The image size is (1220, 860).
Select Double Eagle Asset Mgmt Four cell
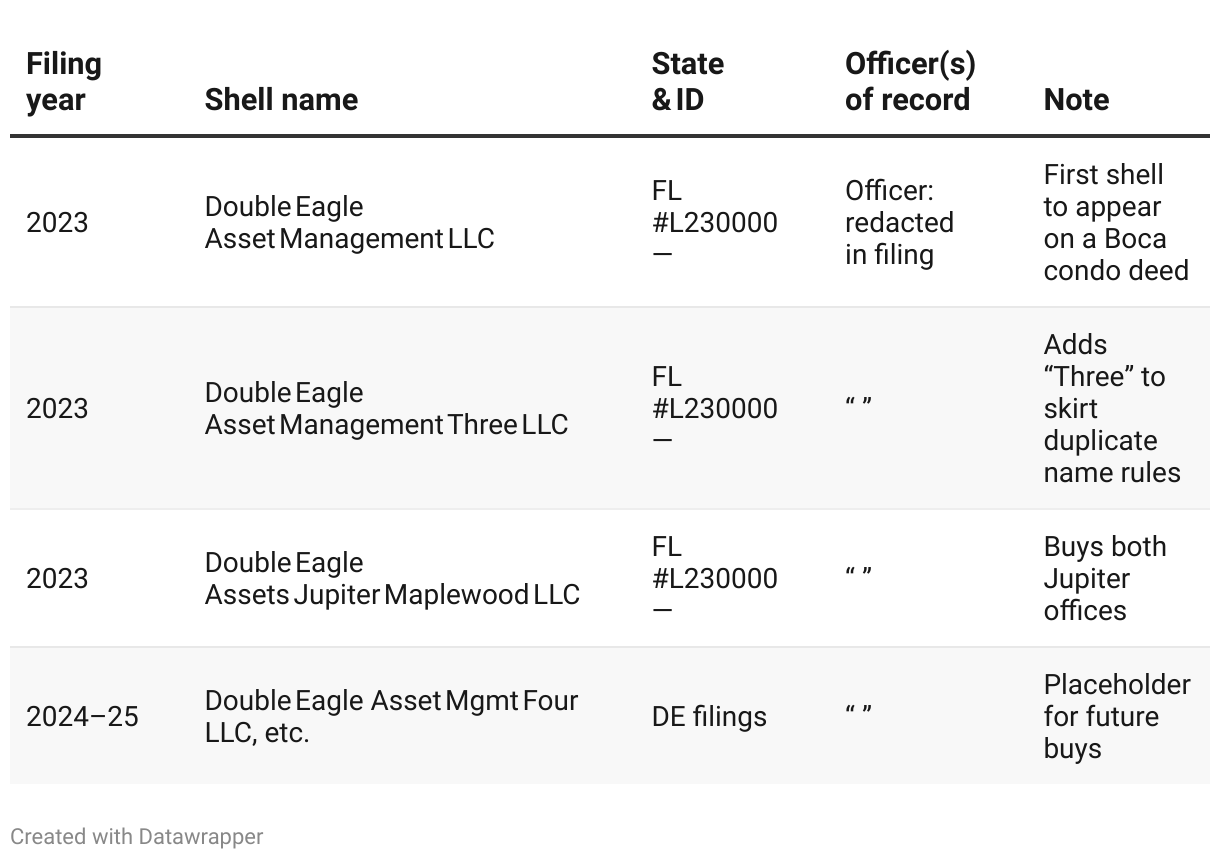click(x=391, y=716)
